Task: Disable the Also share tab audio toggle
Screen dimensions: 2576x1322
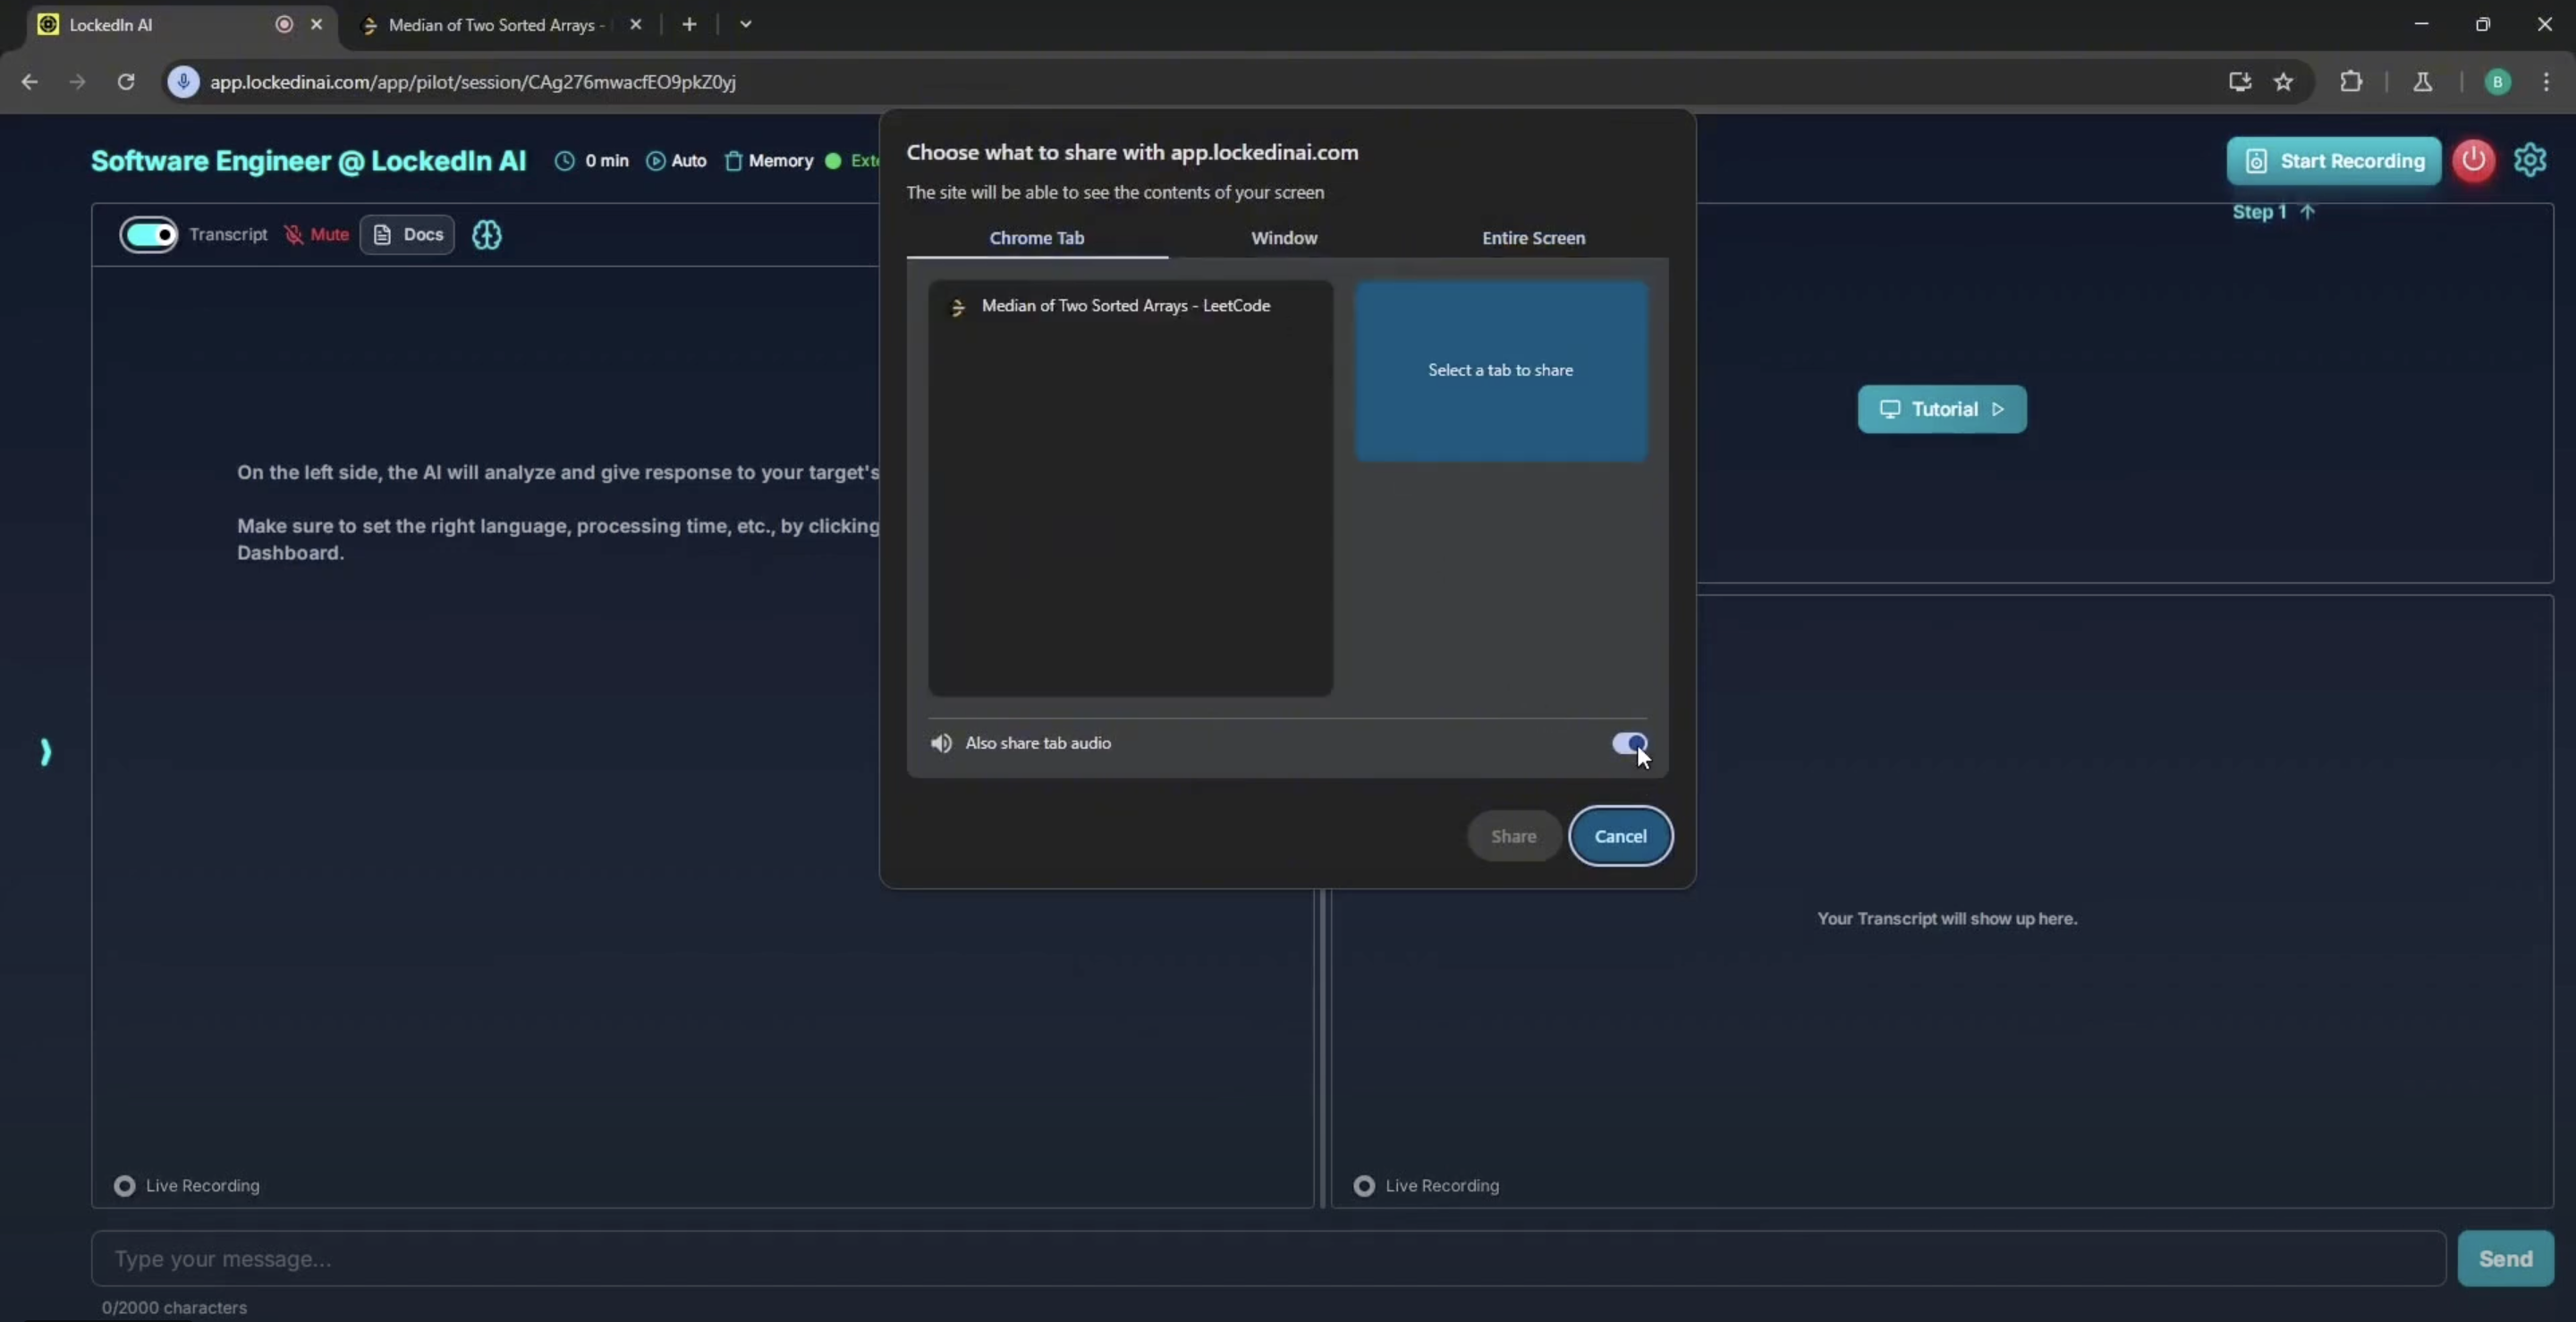Action: [1629, 743]
